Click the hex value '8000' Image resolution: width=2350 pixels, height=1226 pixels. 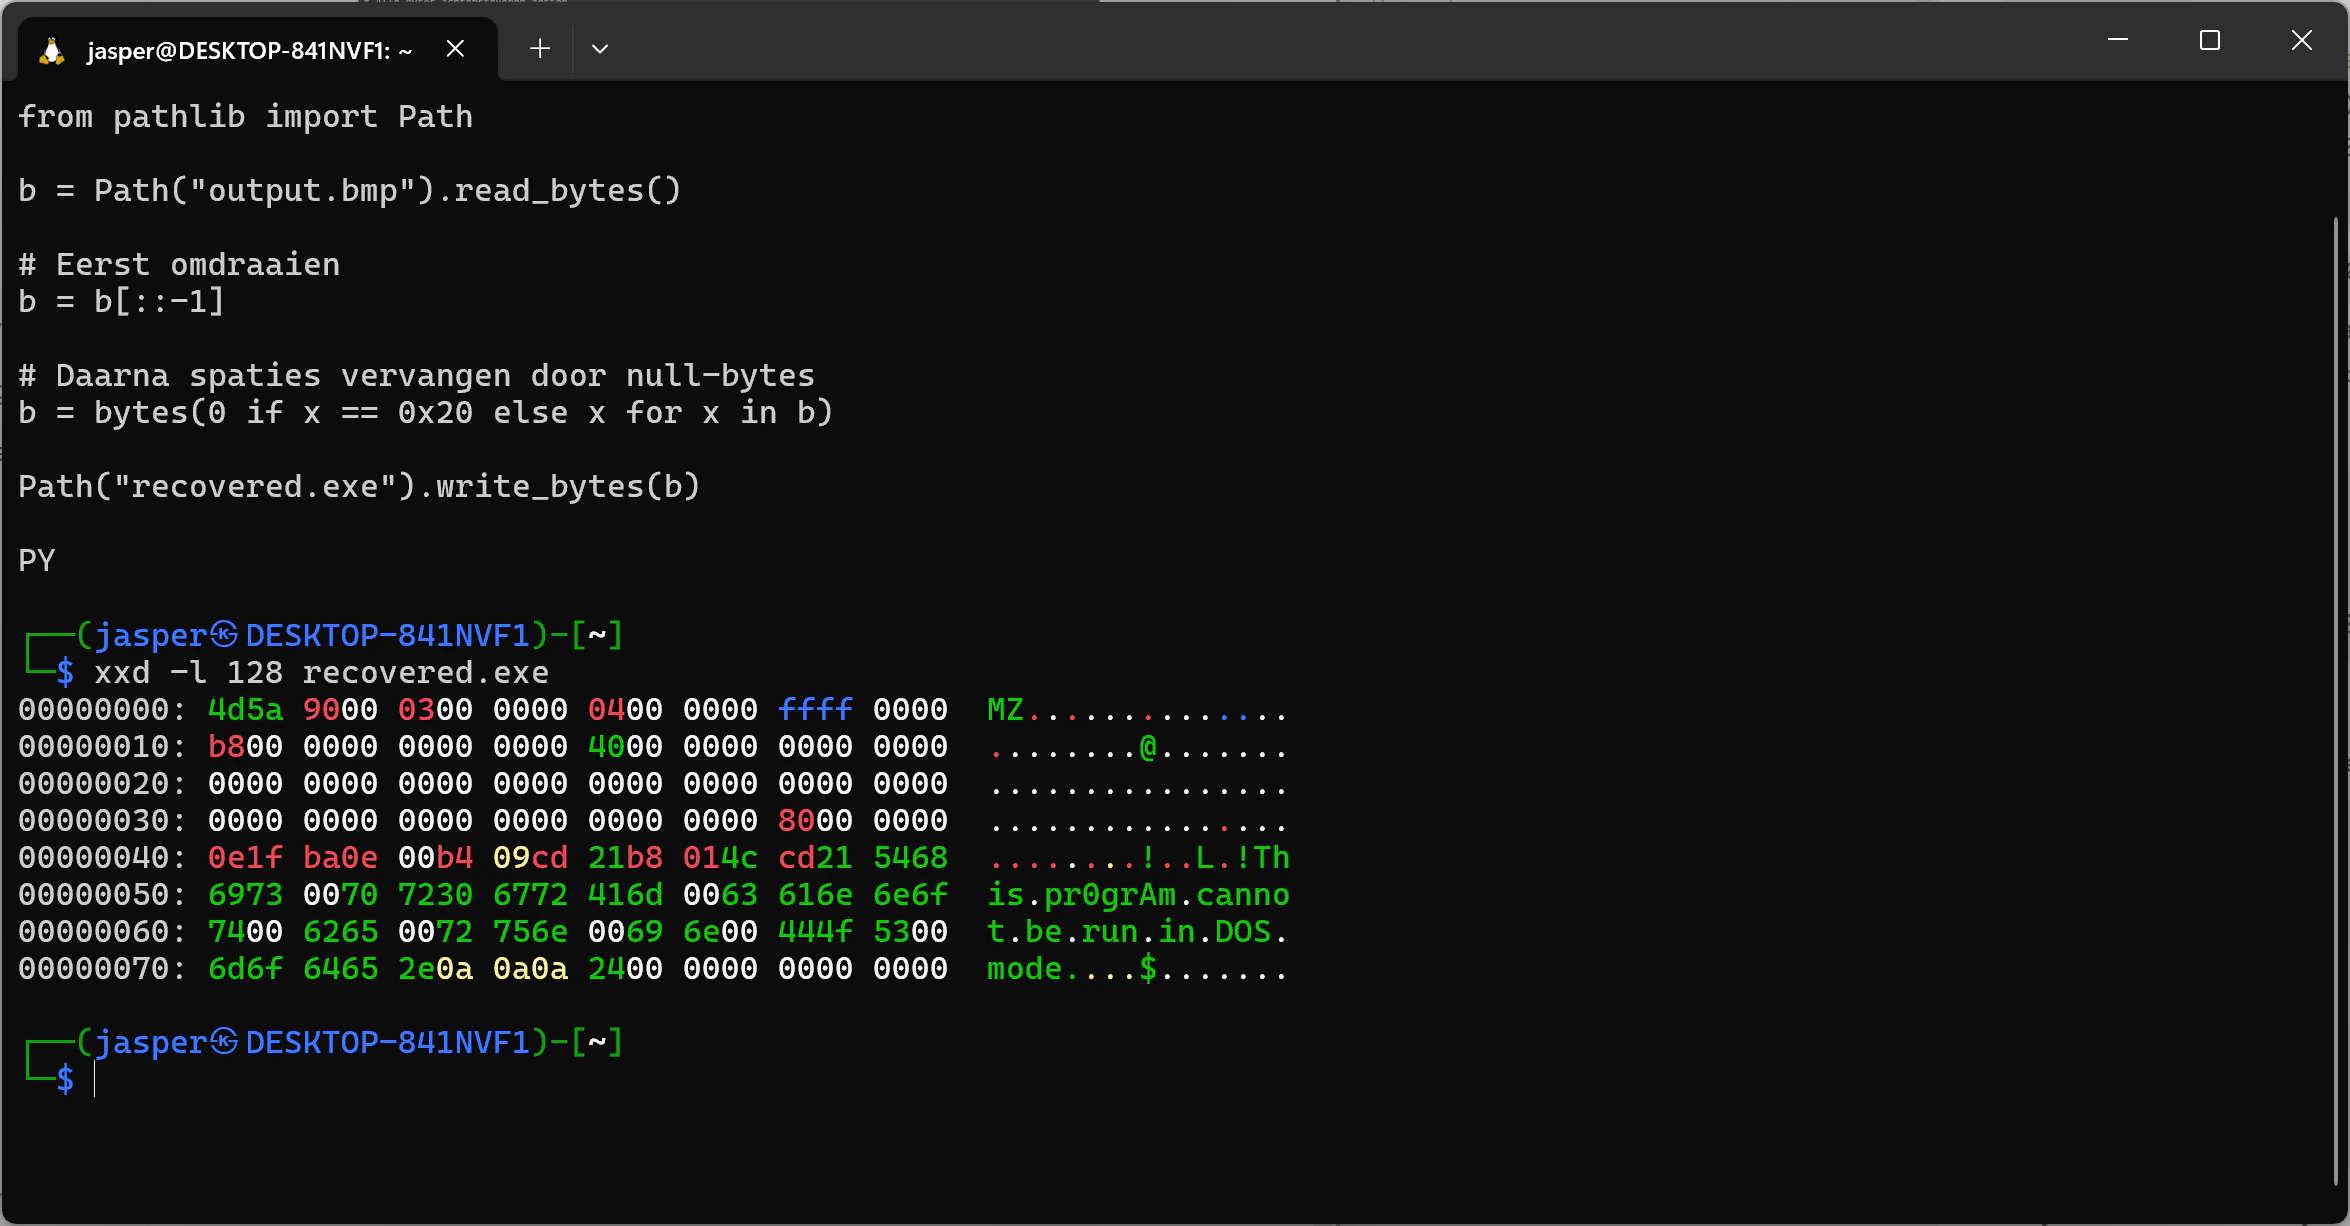[x=815, y=821]
